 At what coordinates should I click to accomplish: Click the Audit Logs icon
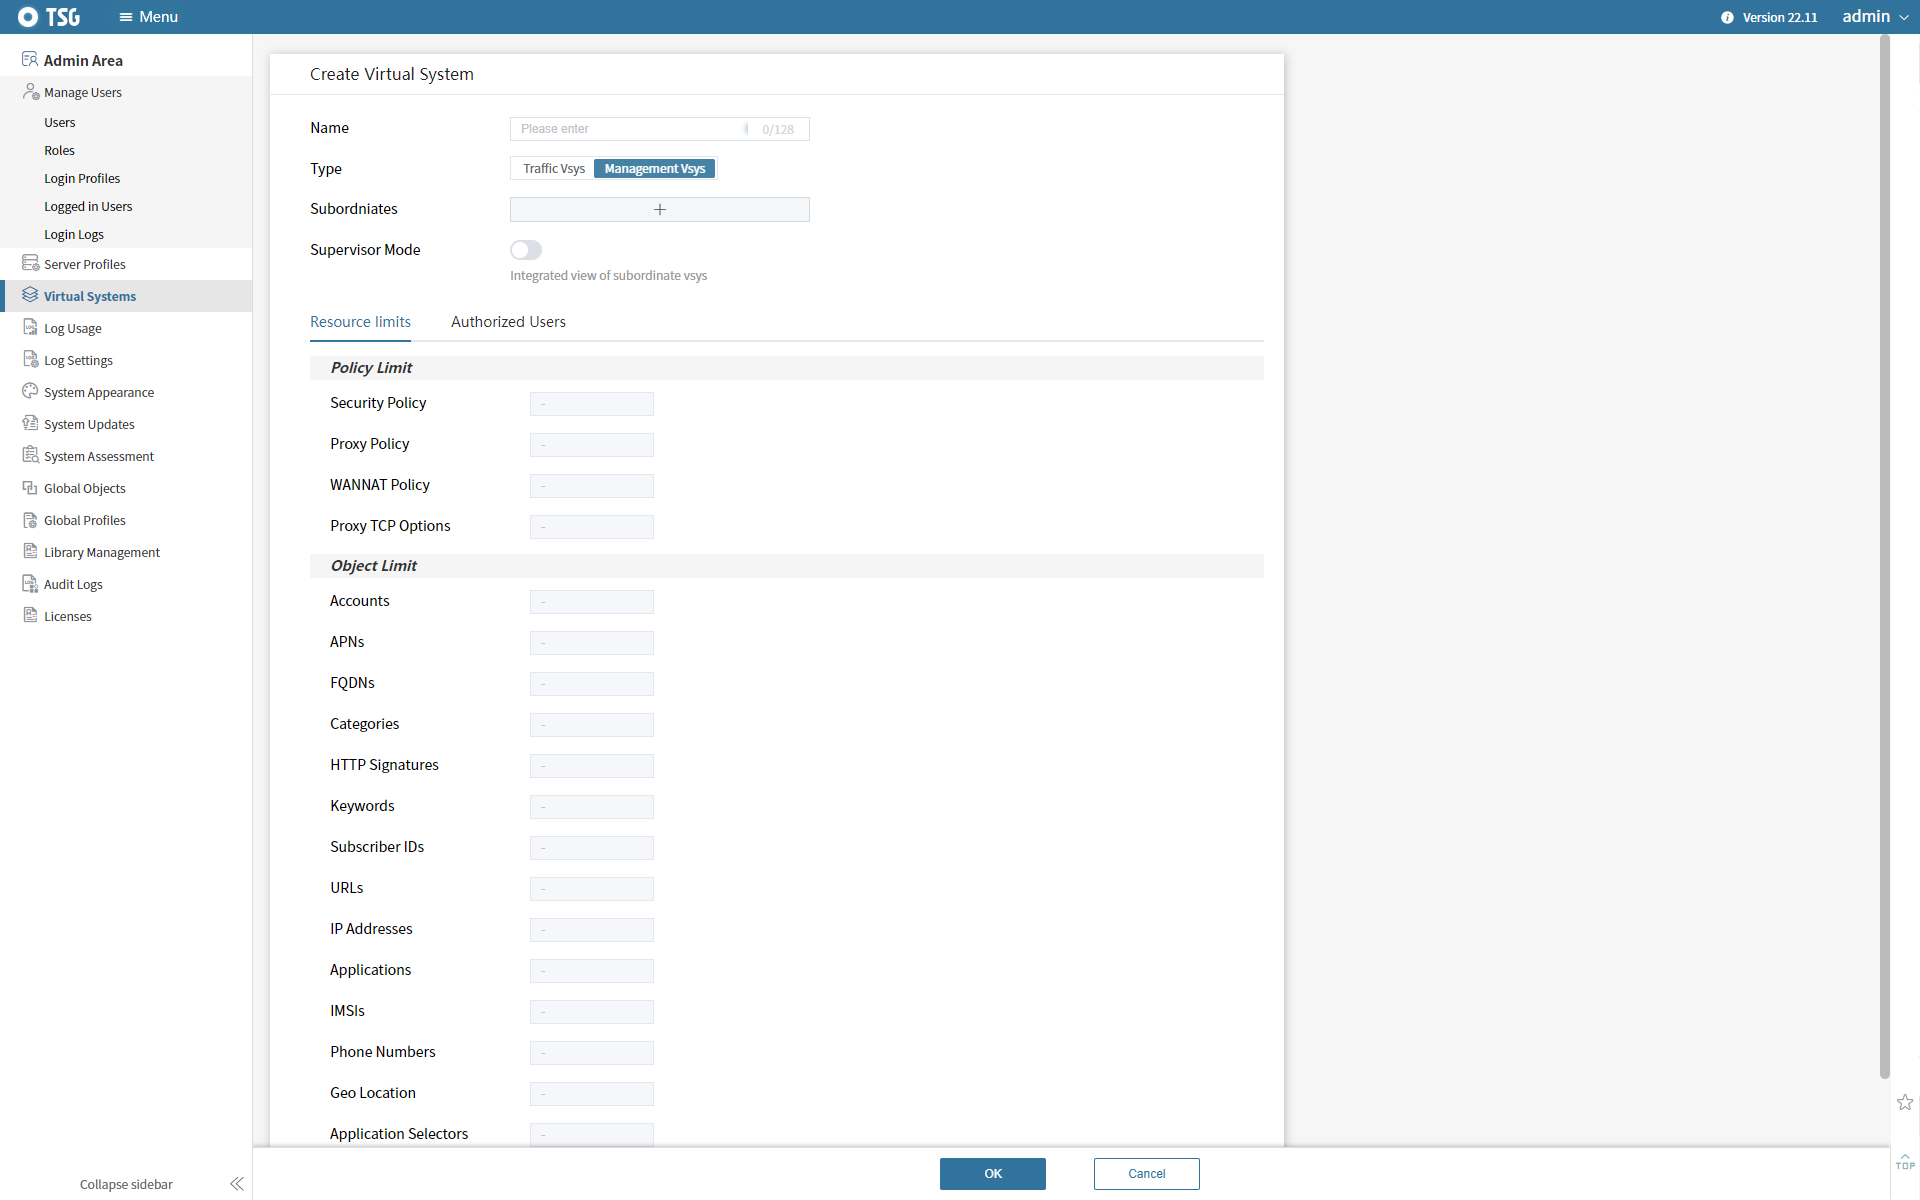point(30,583)
